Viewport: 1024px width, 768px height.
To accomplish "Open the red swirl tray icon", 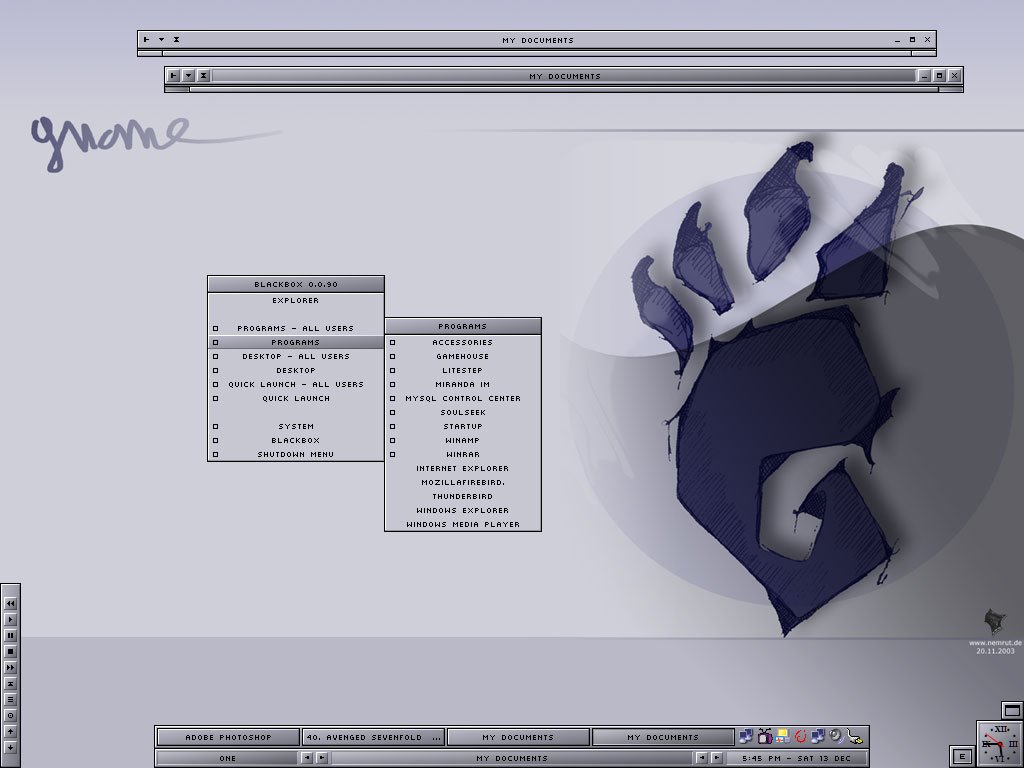I will [800, 737].
